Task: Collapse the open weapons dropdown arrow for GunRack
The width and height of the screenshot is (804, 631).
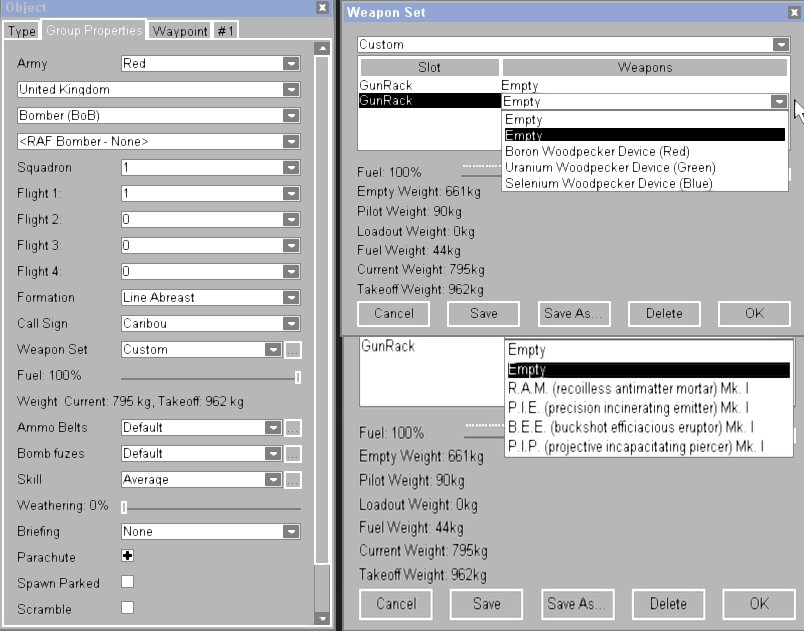Action: coord(779,101)
